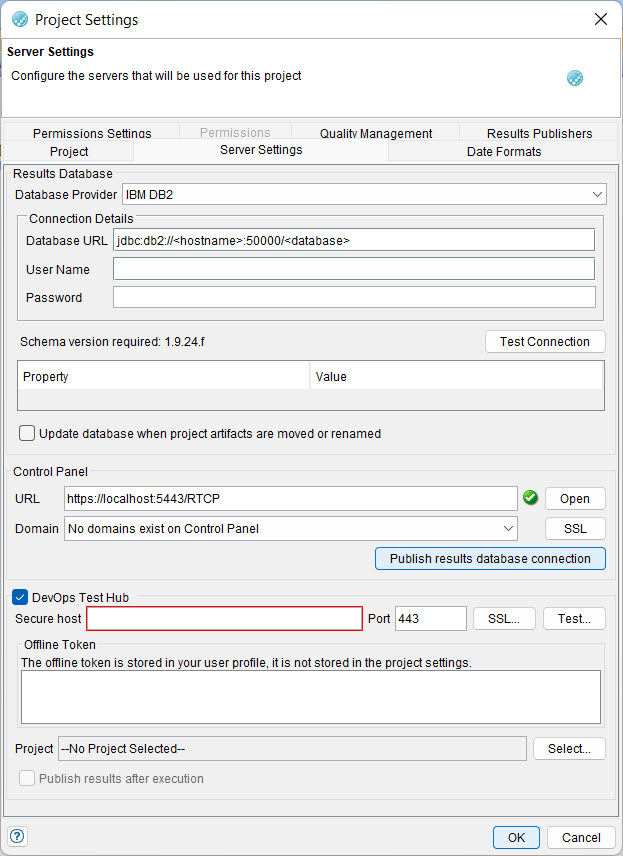Enable updating database when artifacts are renamed

click(x=27, y=433)
